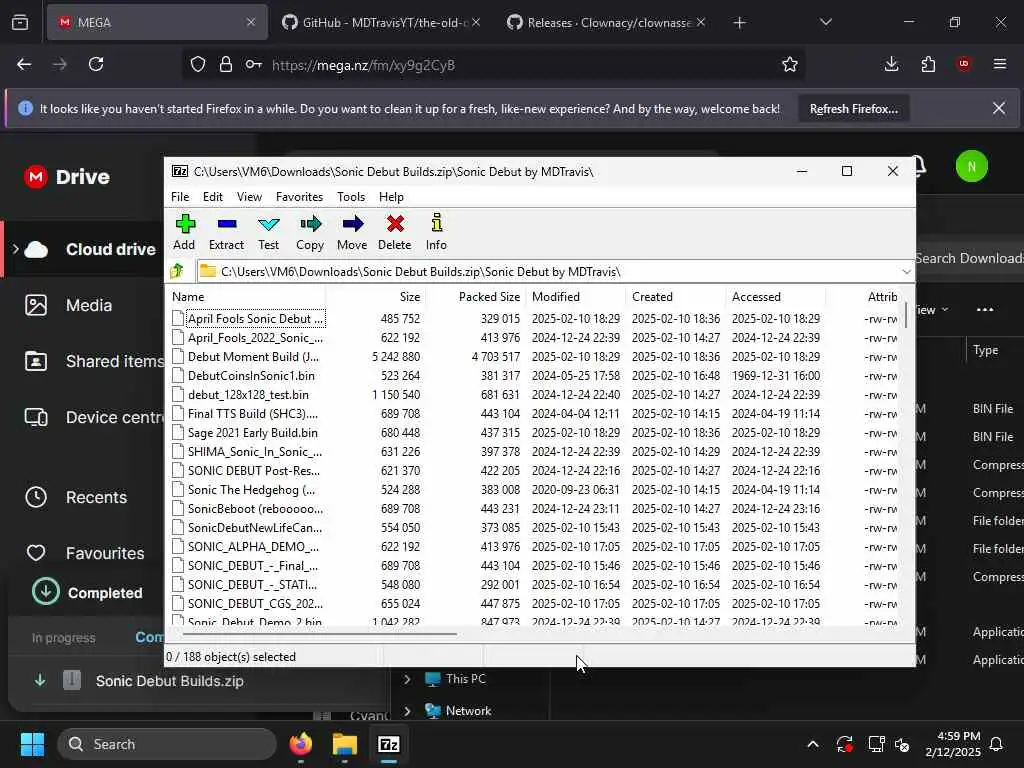Open the Info tool in 7-Zip
This screenshot has height=768, width=1024.
pyautogui.click(x=436, y=232)
